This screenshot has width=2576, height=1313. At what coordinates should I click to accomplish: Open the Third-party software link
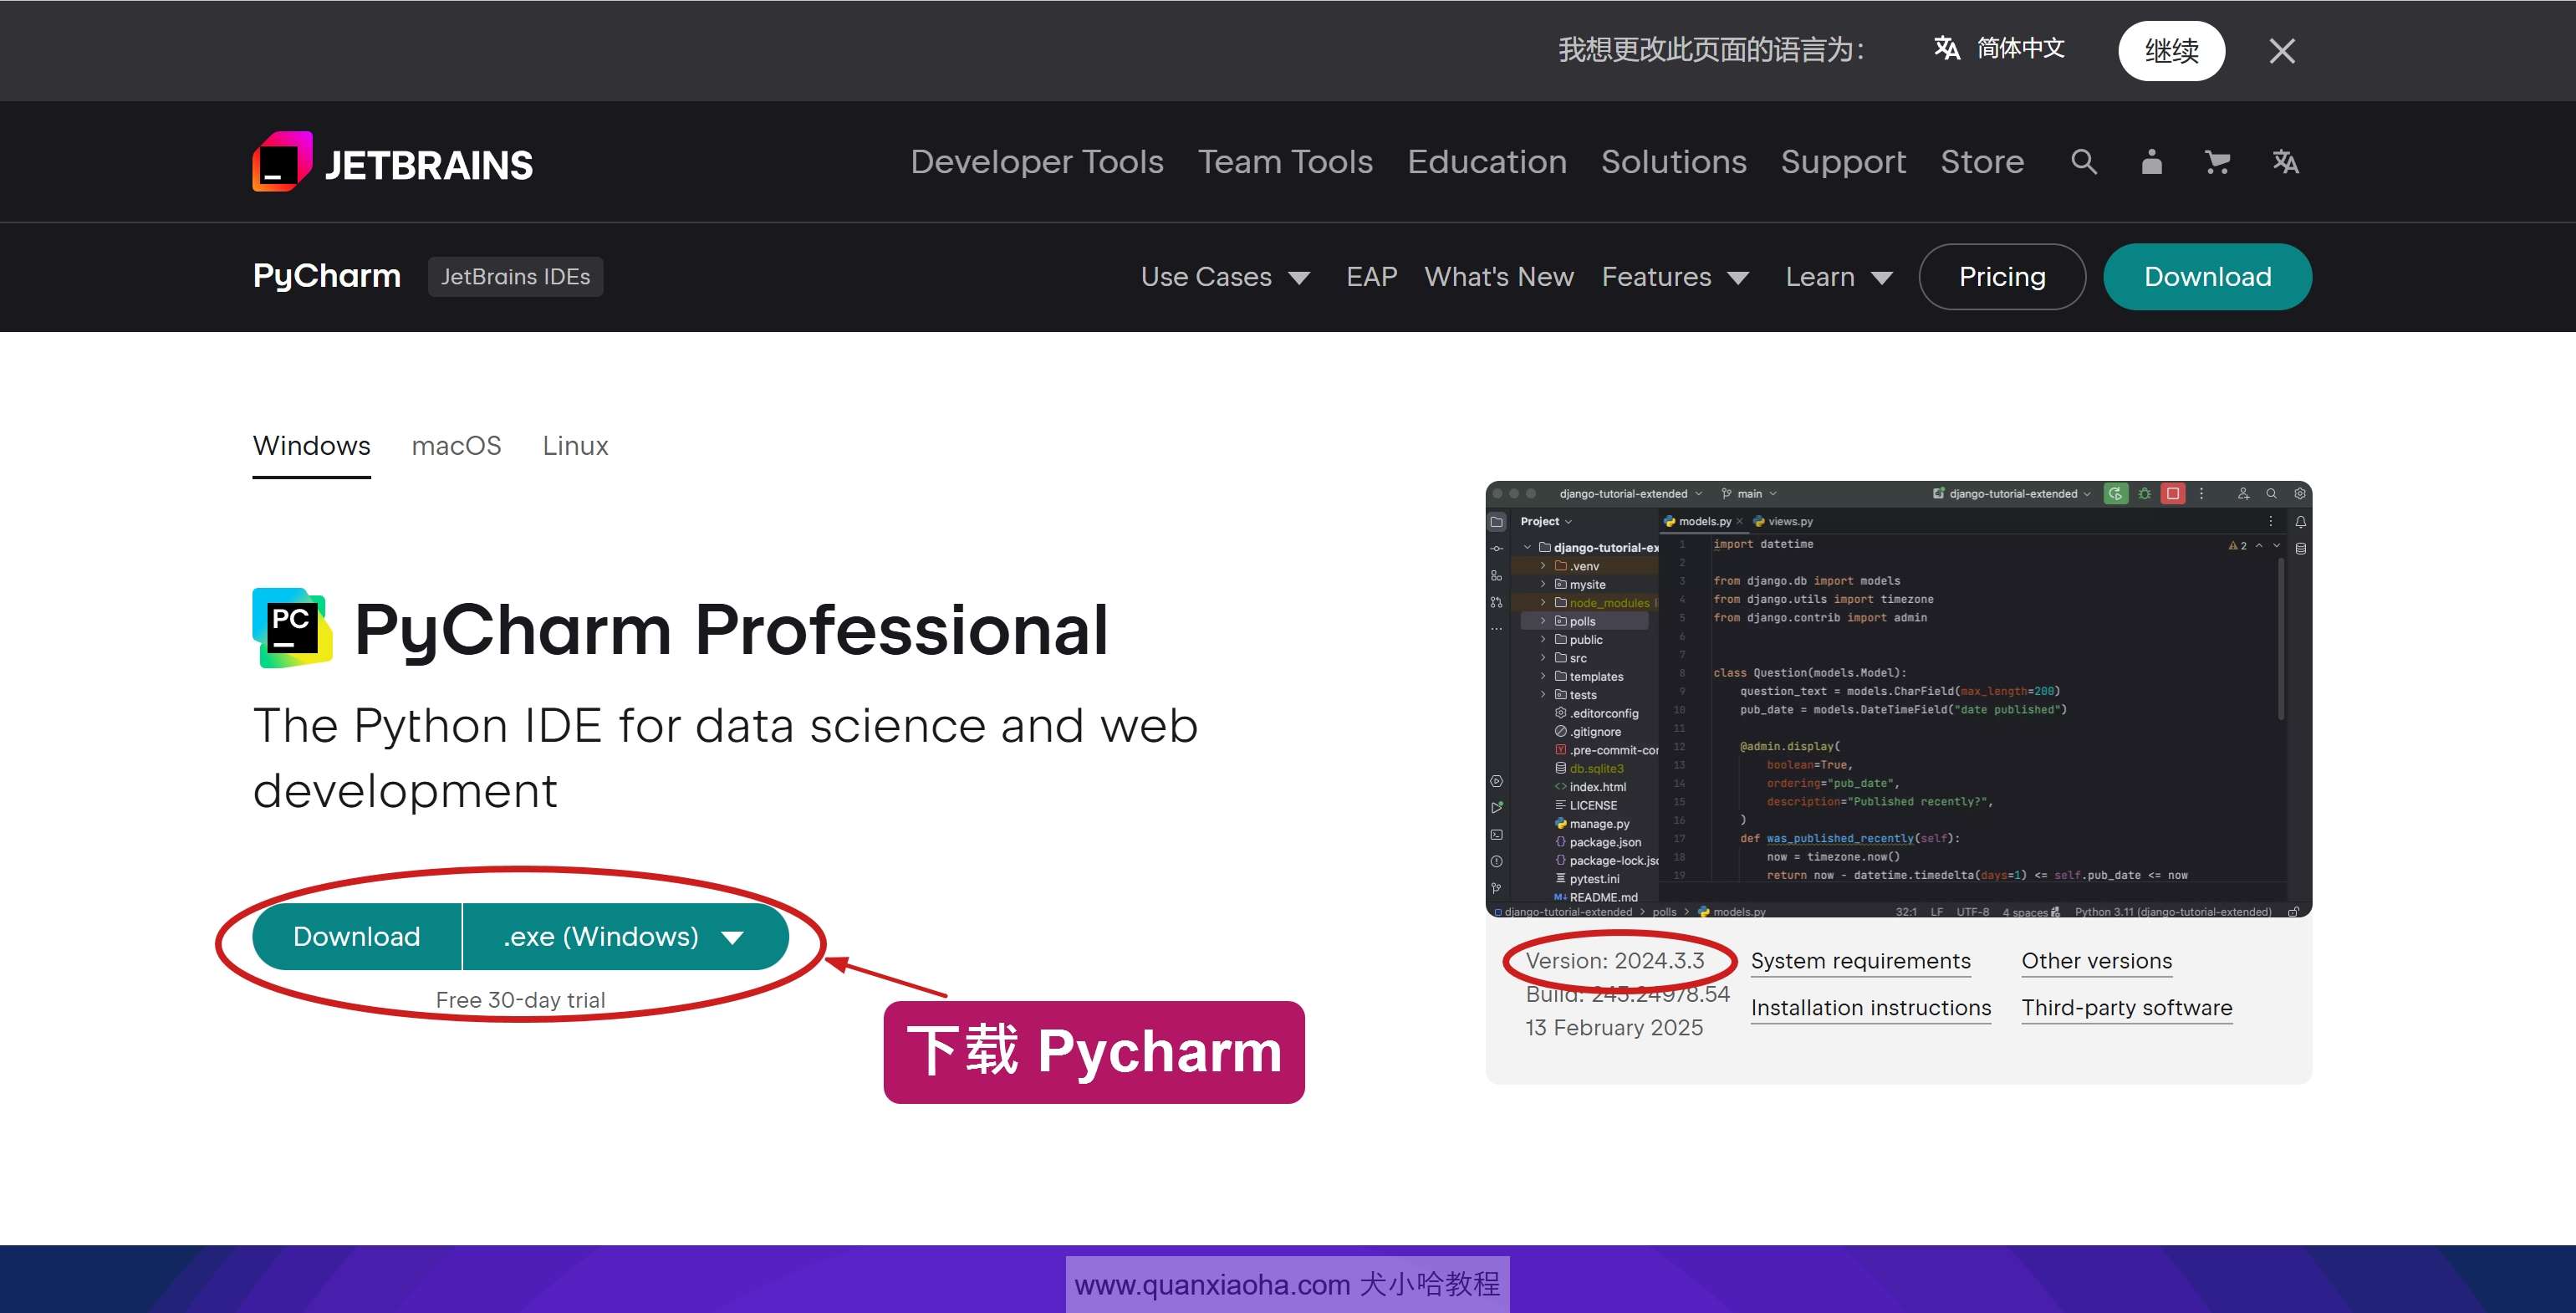click(2126, 1008)
